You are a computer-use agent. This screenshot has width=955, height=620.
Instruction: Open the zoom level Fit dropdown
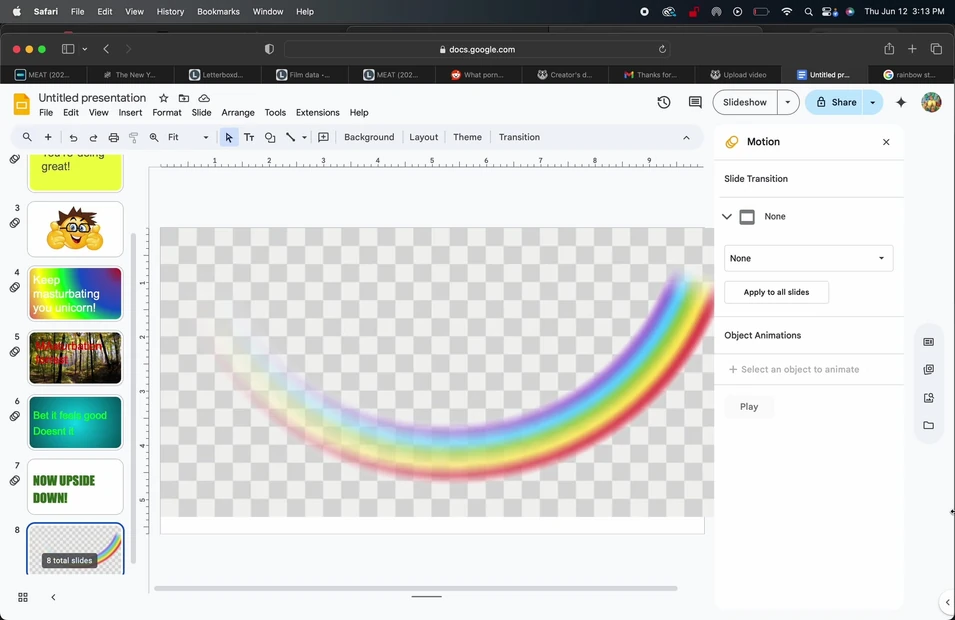click(188, 138)
